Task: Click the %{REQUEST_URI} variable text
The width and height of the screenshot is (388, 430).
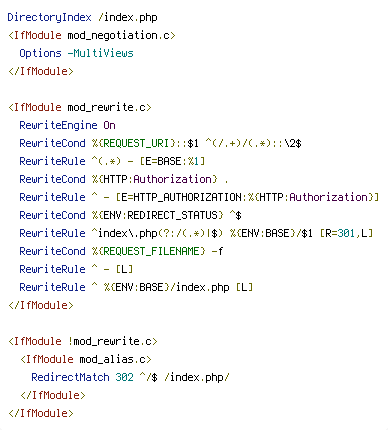Action: pos(134,143)
